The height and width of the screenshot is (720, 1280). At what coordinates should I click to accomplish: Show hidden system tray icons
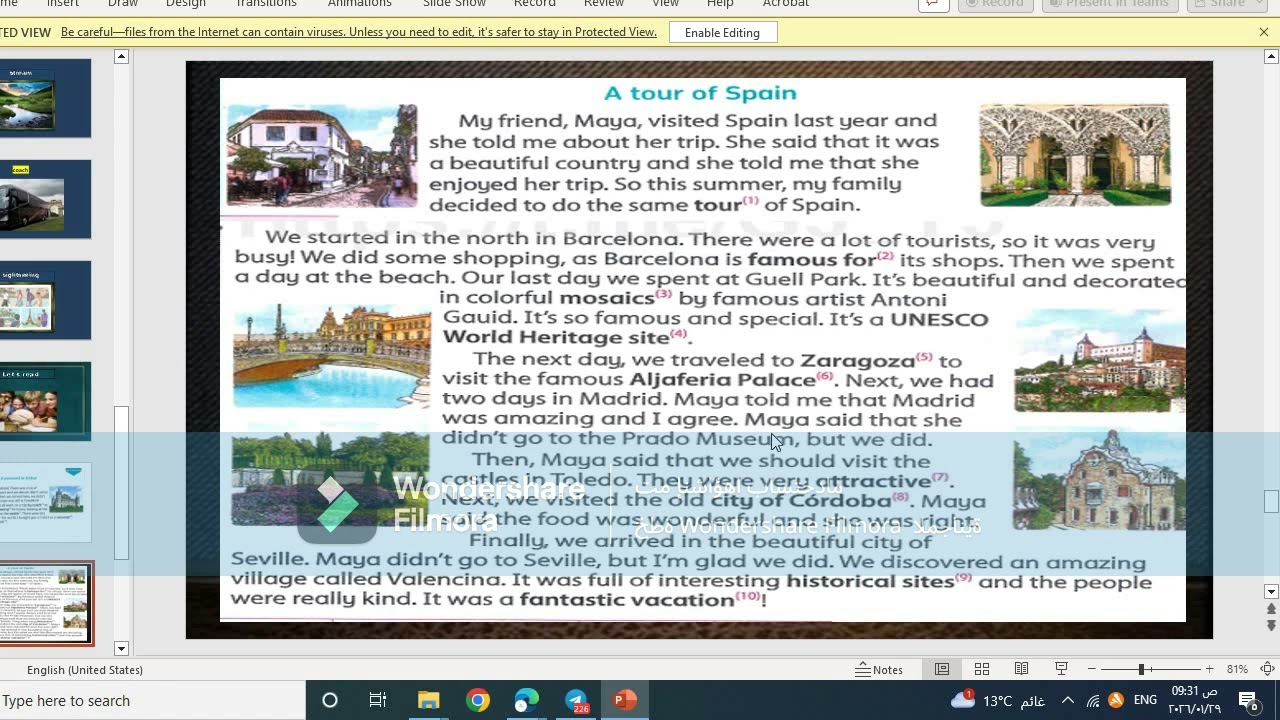pyautogui.click(x=1068, y=700)
